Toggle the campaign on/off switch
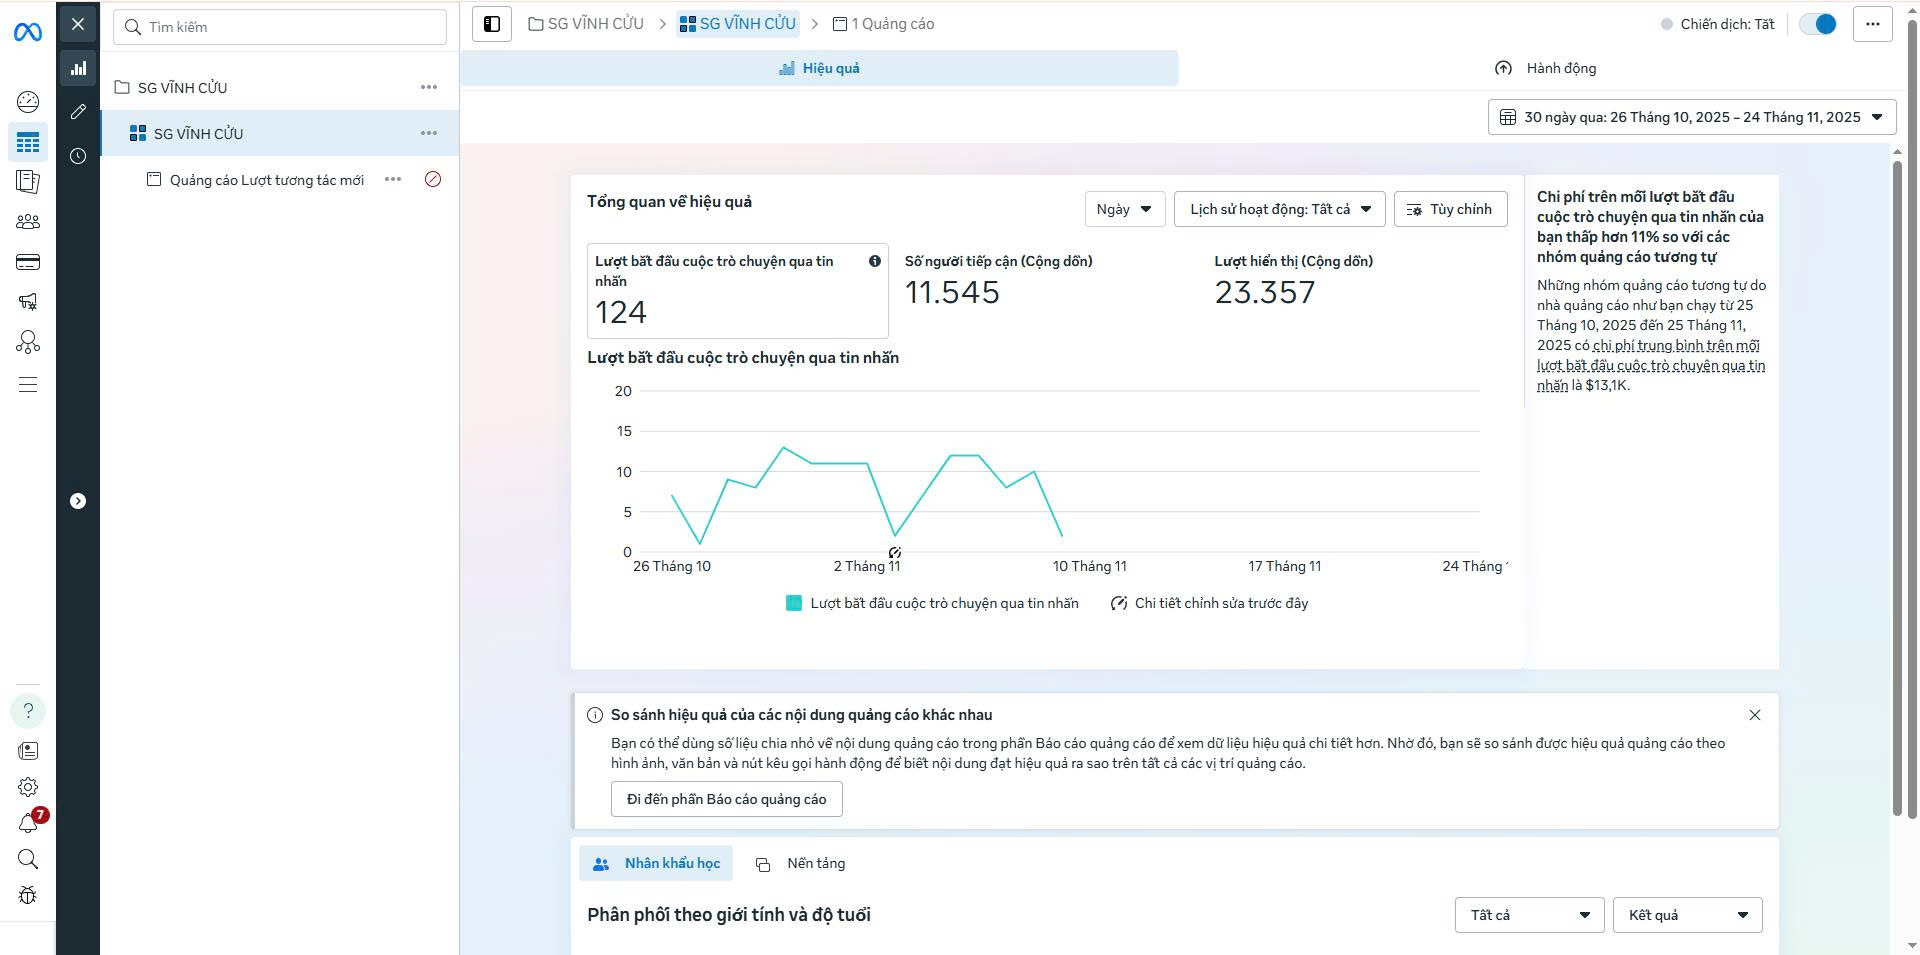Image resolution: width=1920 pixels, height=955 pixels. coord(1817,24)
